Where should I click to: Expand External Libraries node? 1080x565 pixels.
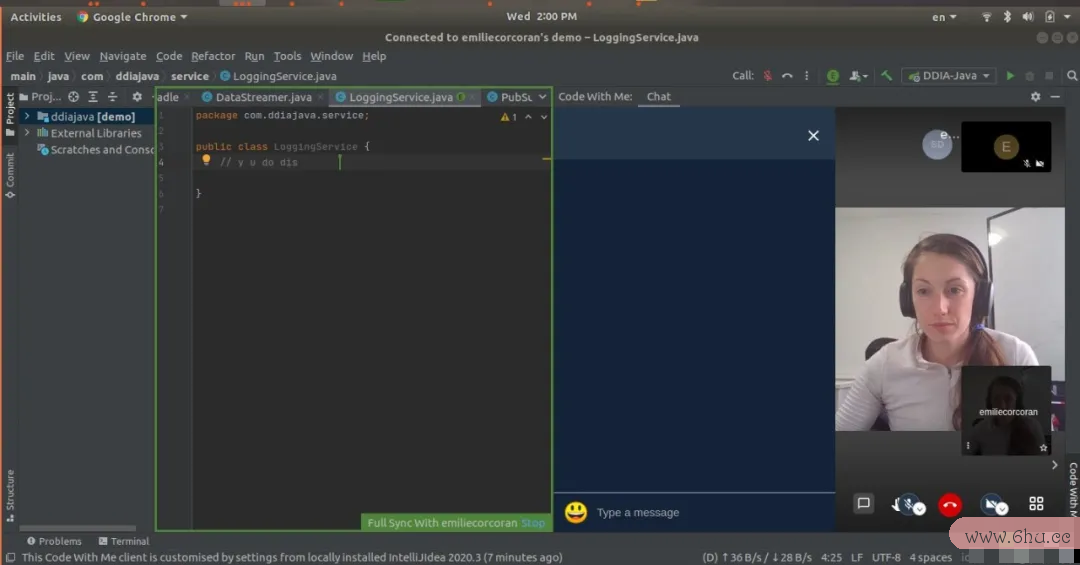[27, 133]
